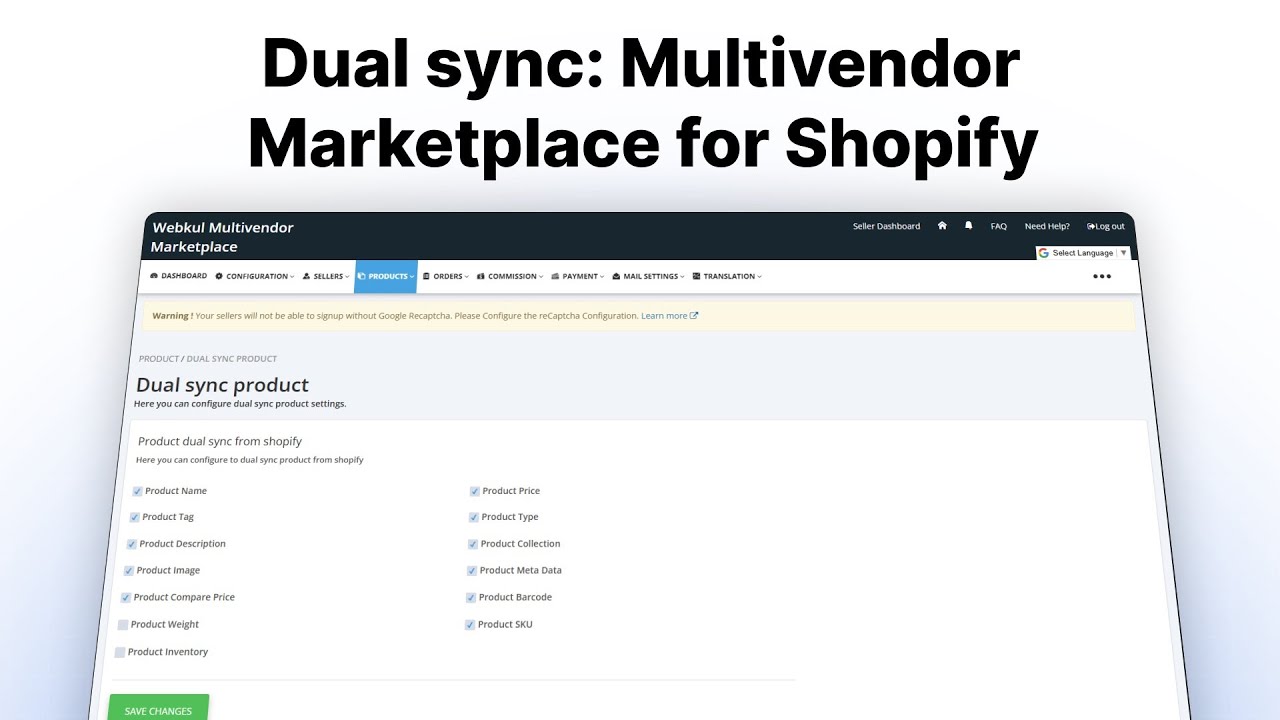Enable the Product Inventory checkbox
The image size is (1280, 720).
tap(120, 652)
